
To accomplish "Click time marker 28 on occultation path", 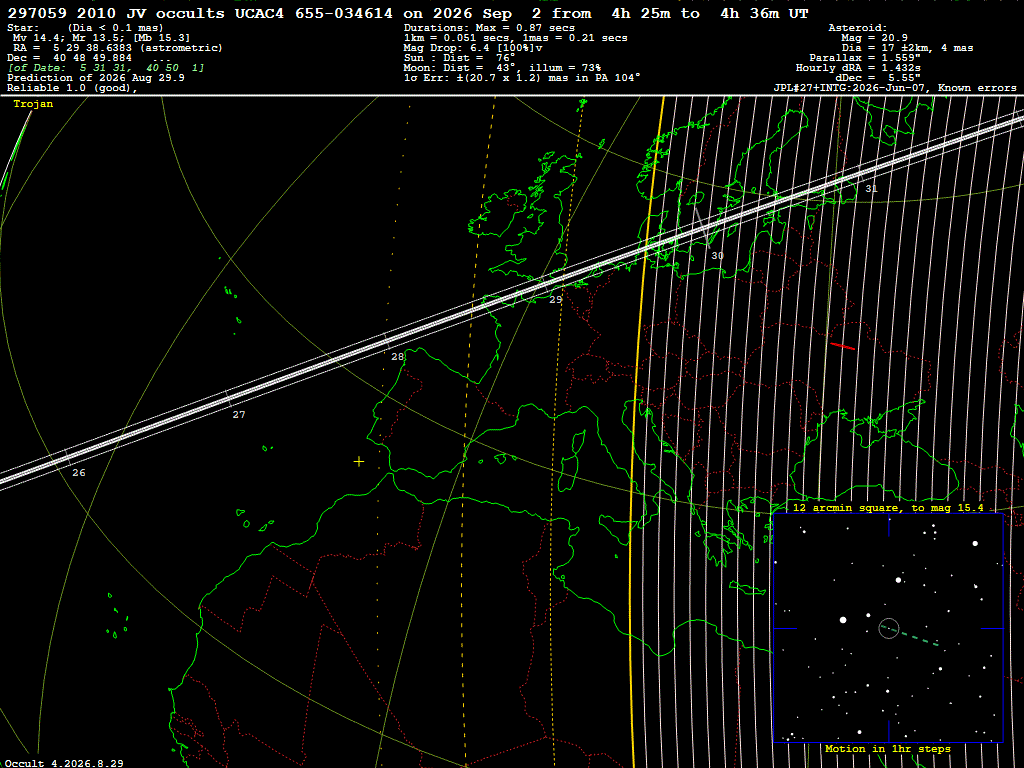I will click(x=398, y=357).
